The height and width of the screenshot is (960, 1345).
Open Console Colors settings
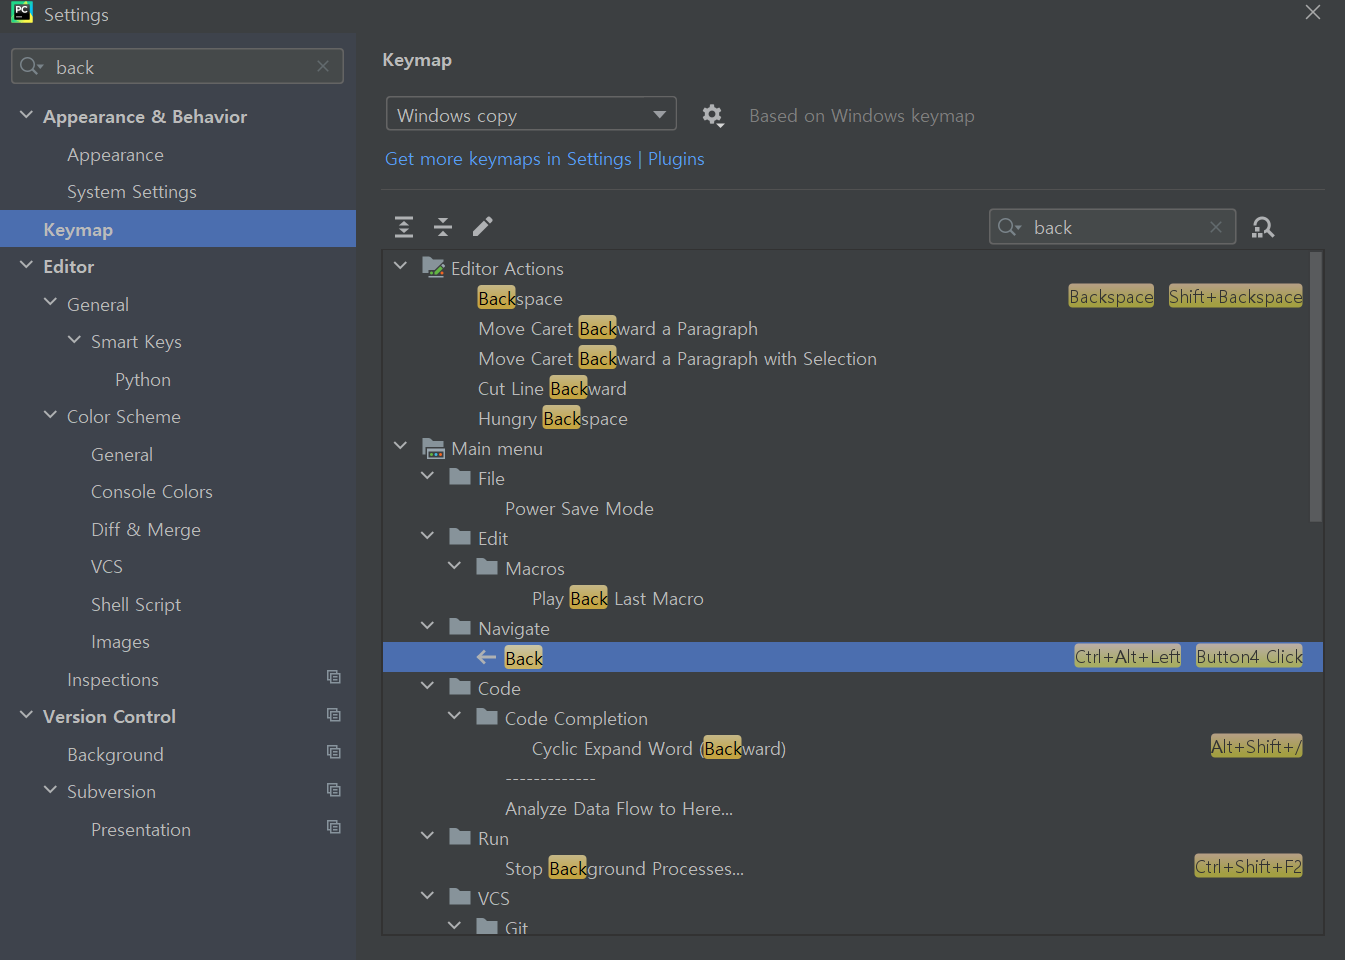[152, 492]
